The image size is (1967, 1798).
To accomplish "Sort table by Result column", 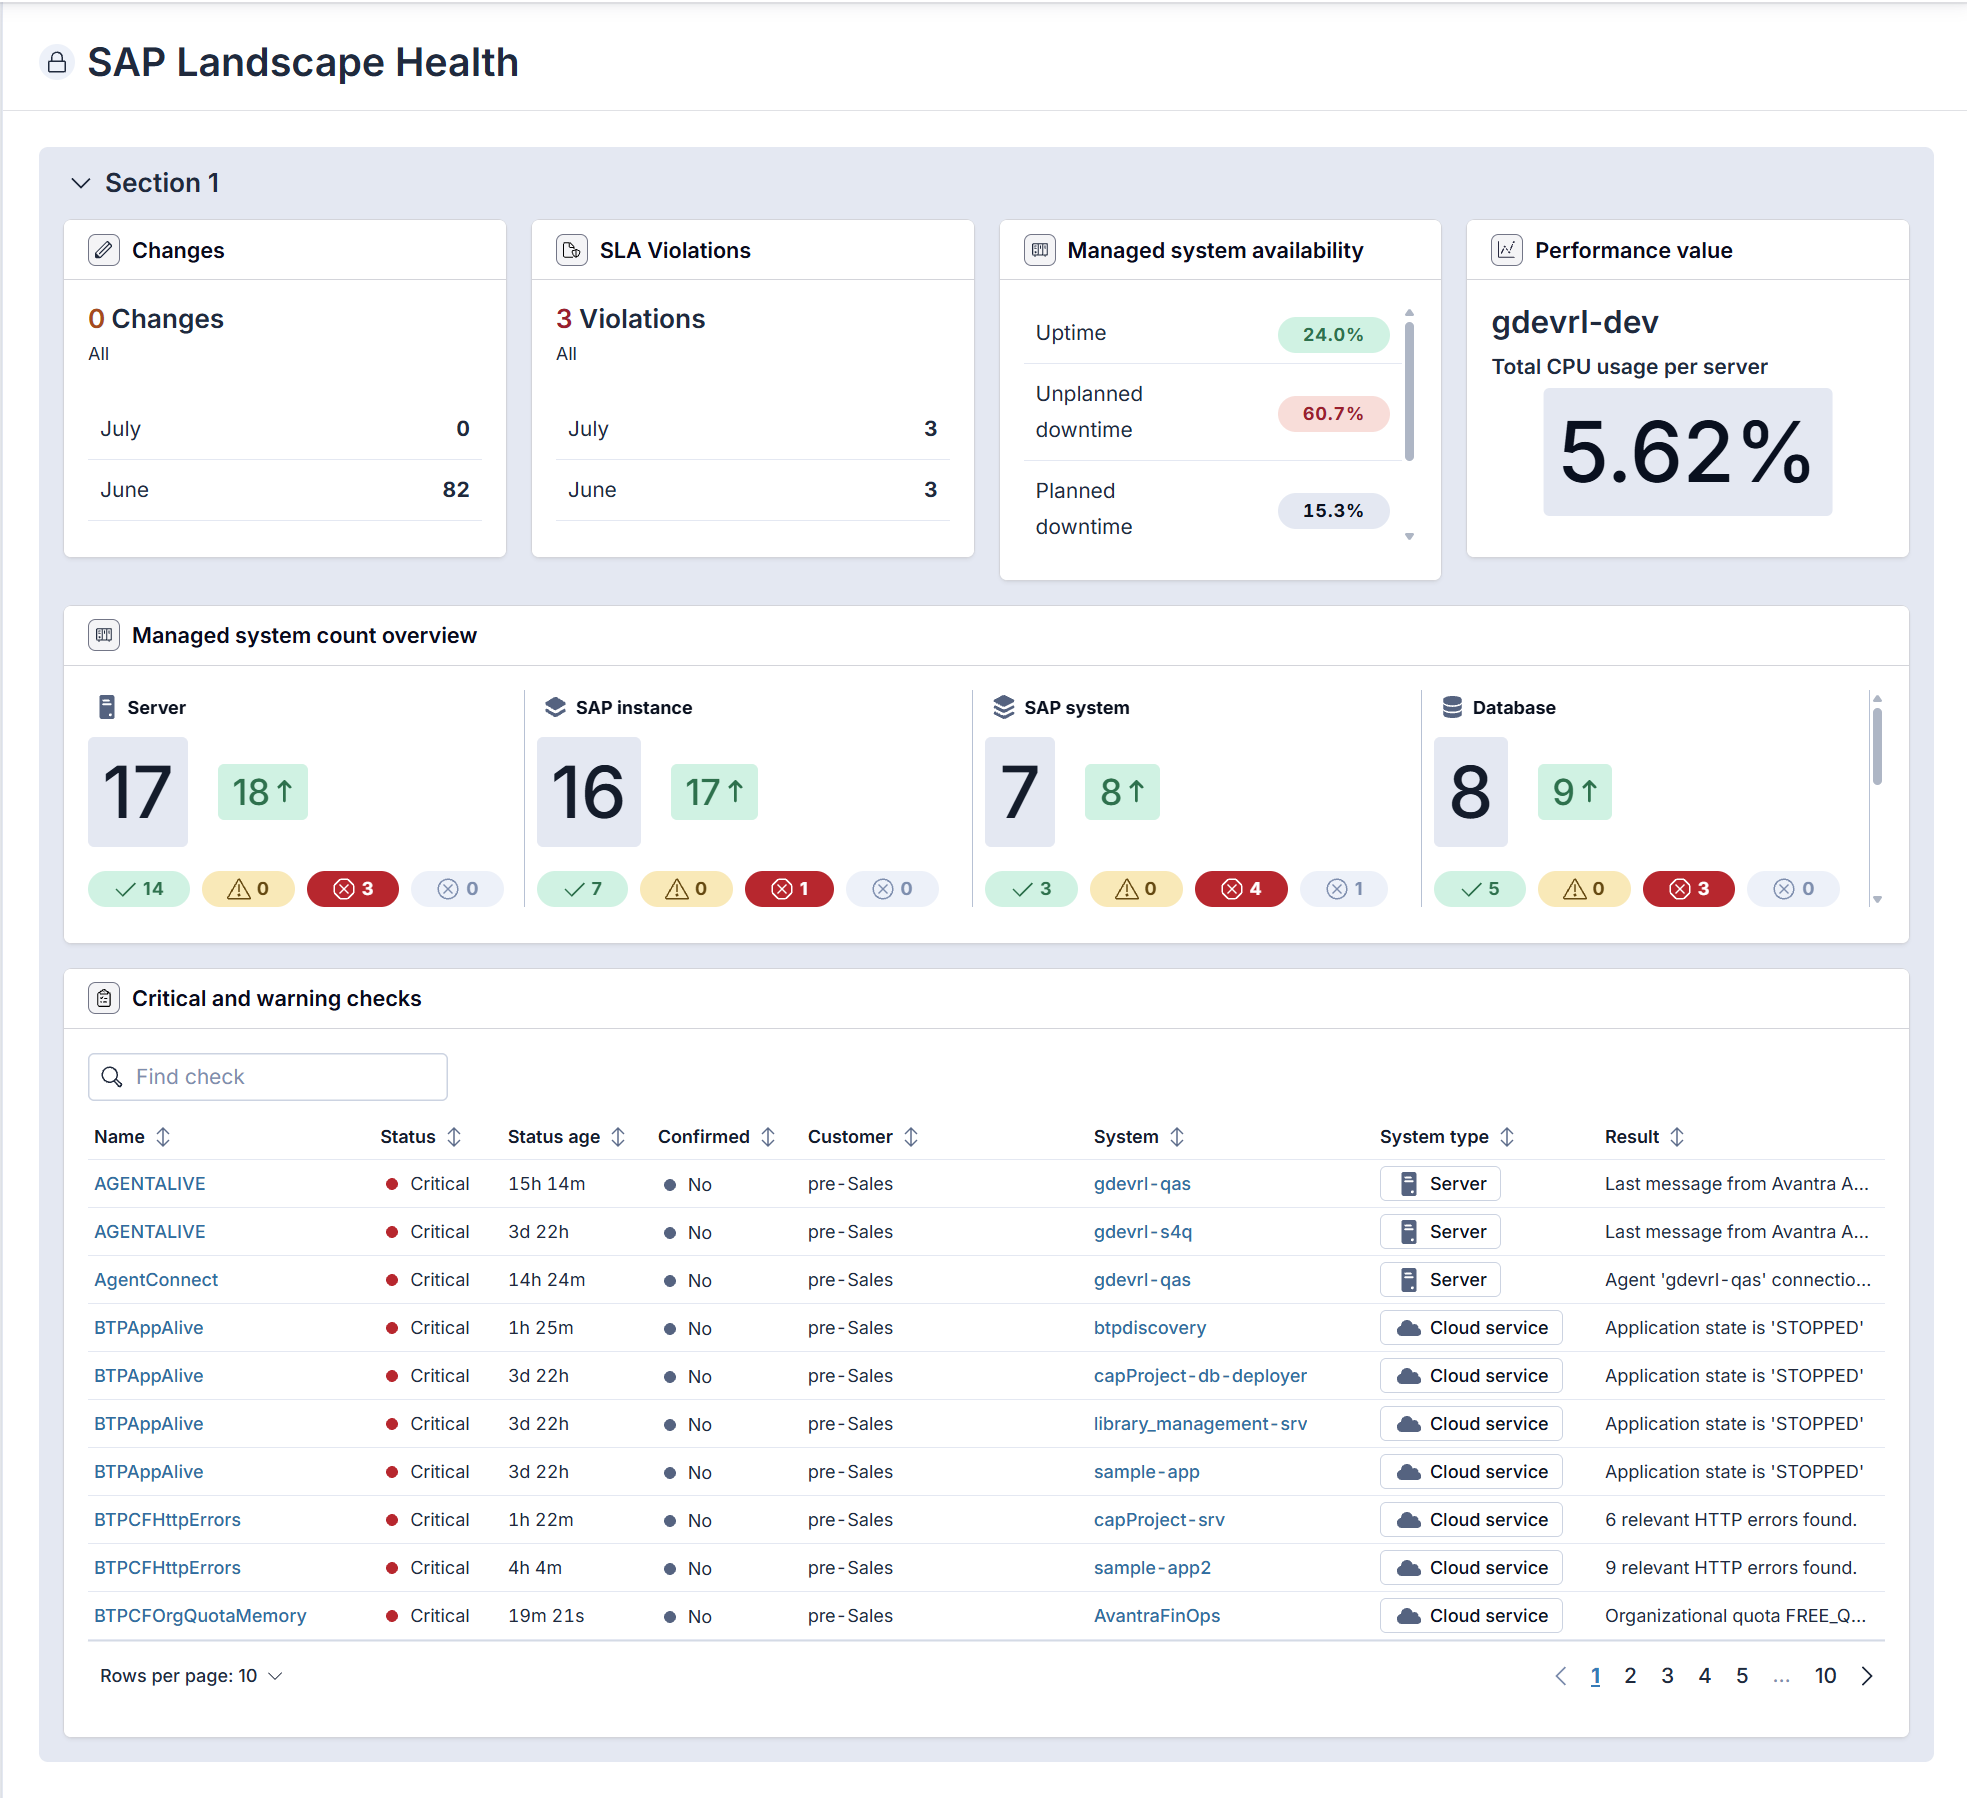I will (1677, 1137).
